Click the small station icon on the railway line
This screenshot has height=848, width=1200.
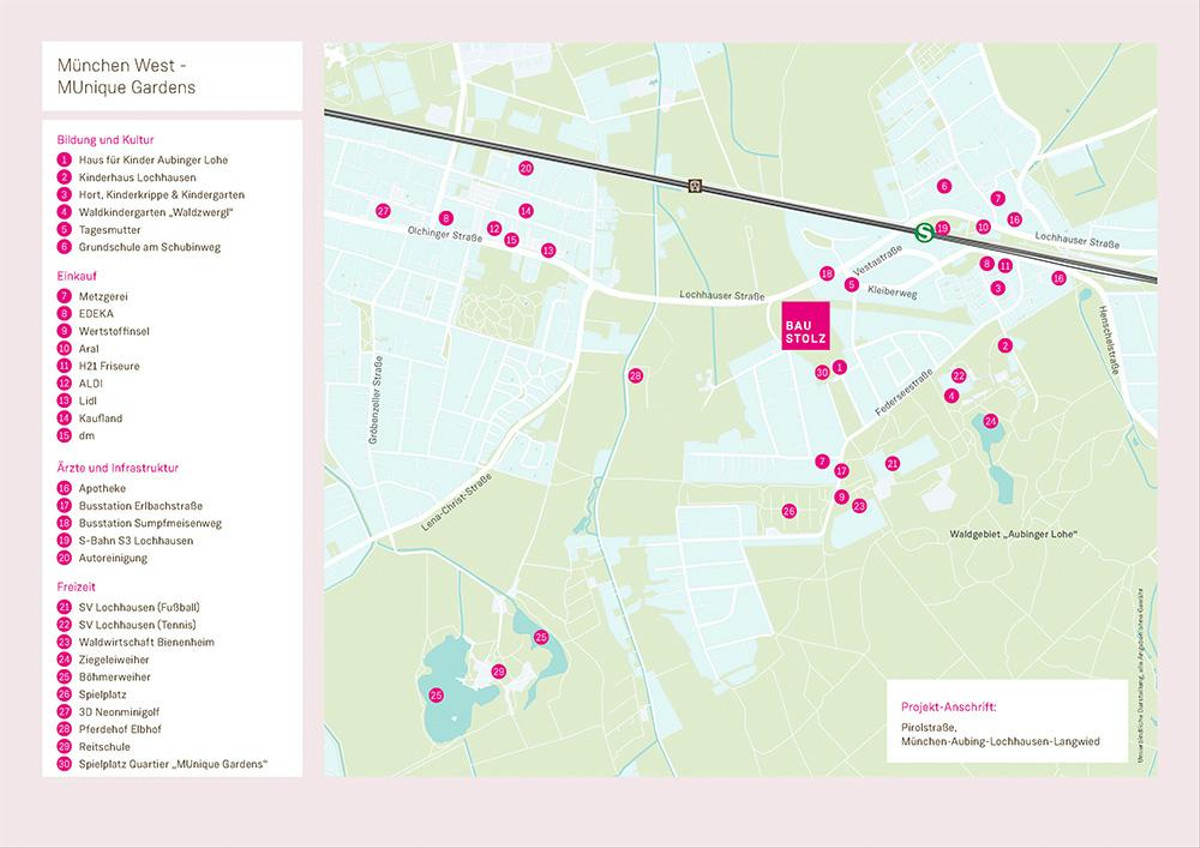694,186
